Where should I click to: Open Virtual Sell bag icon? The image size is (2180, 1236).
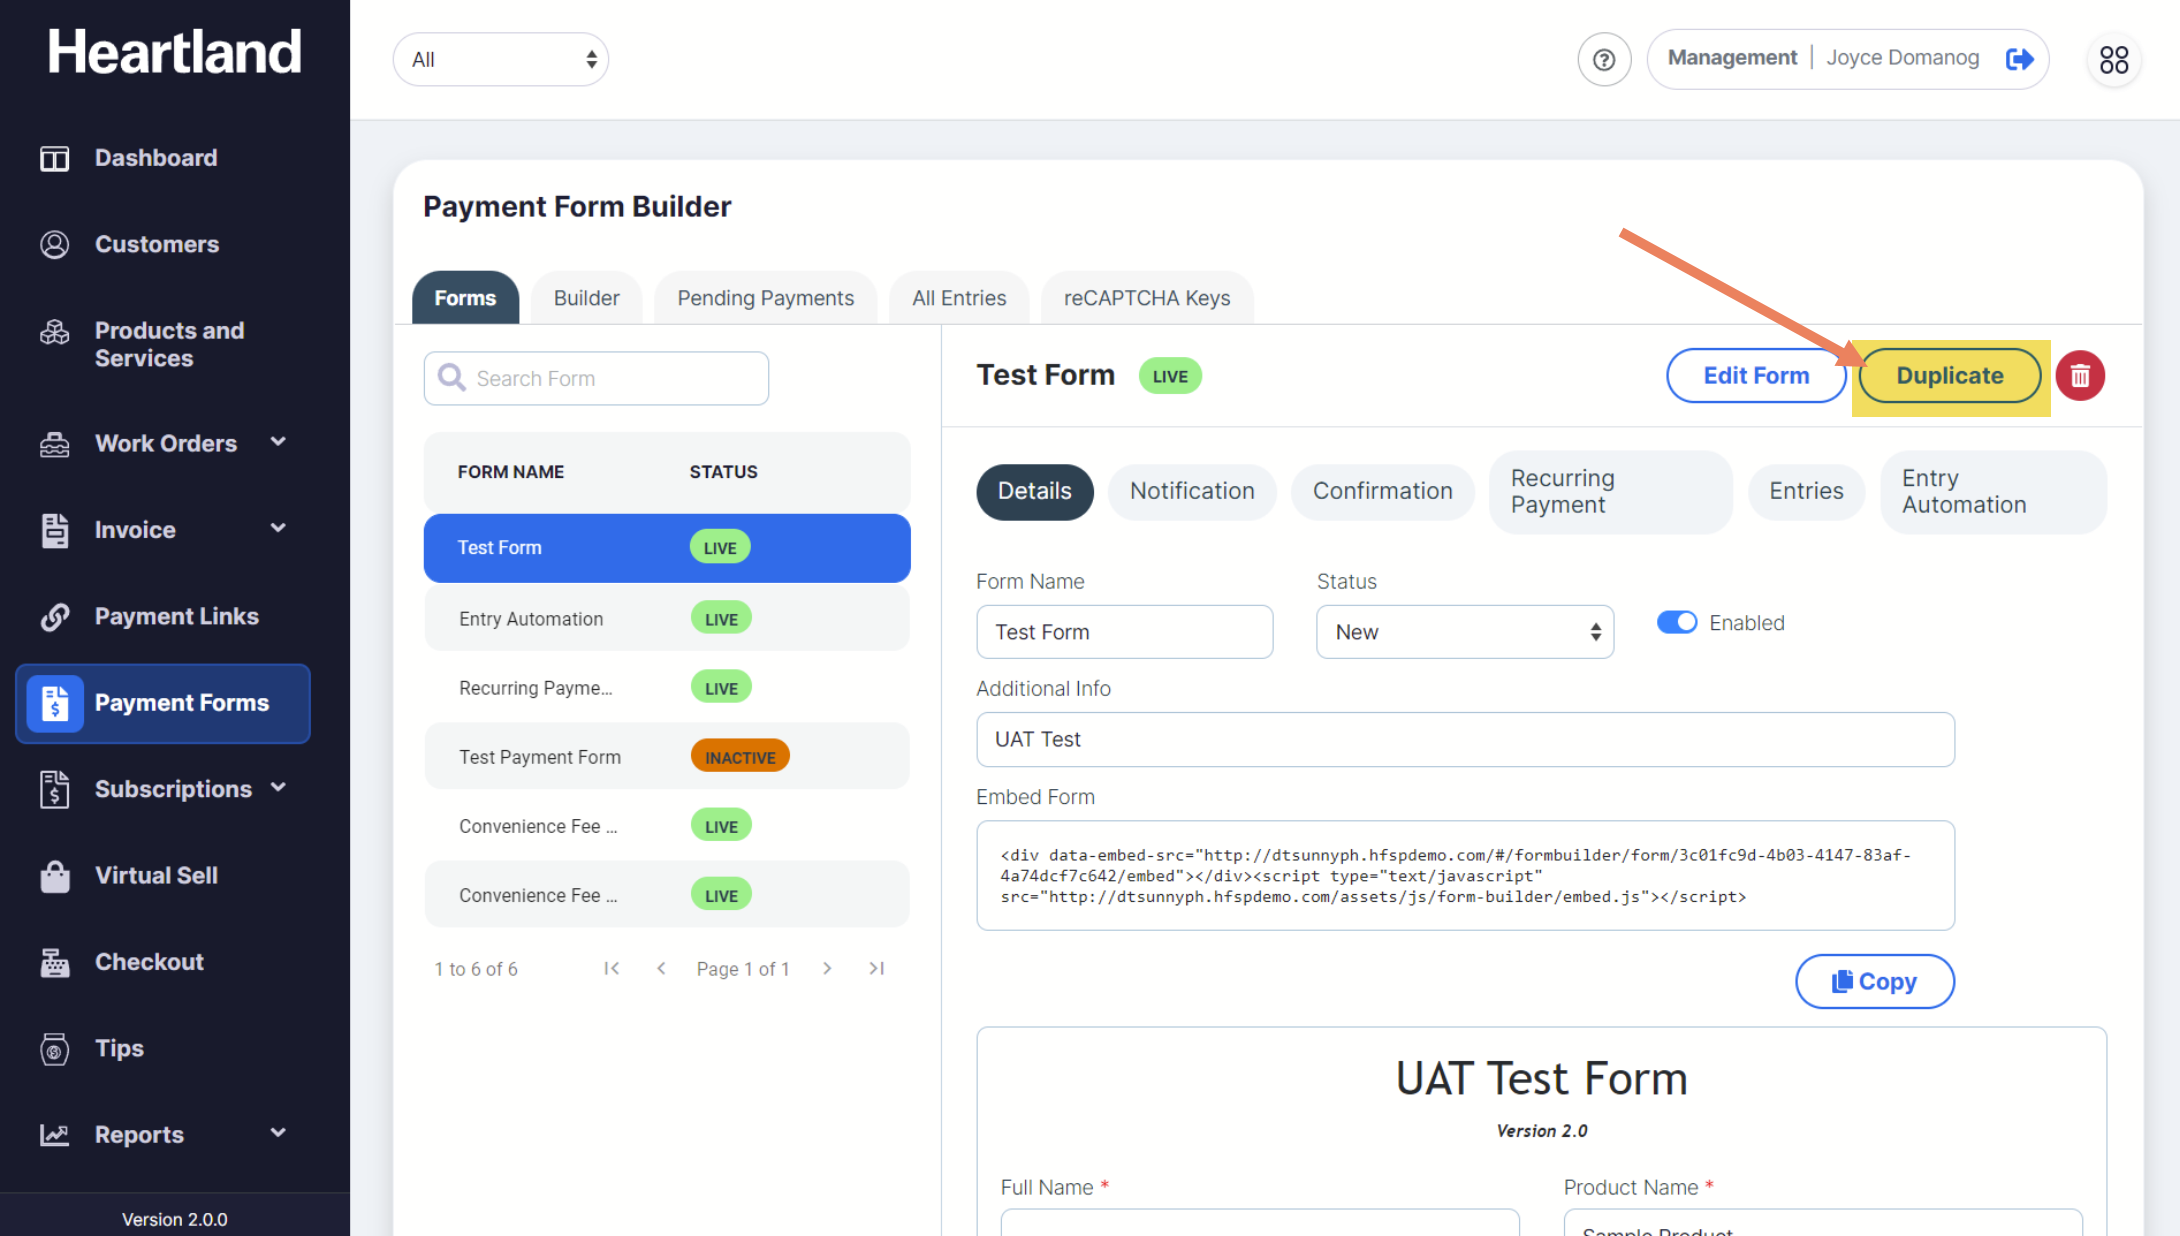[x=54, y=876]
